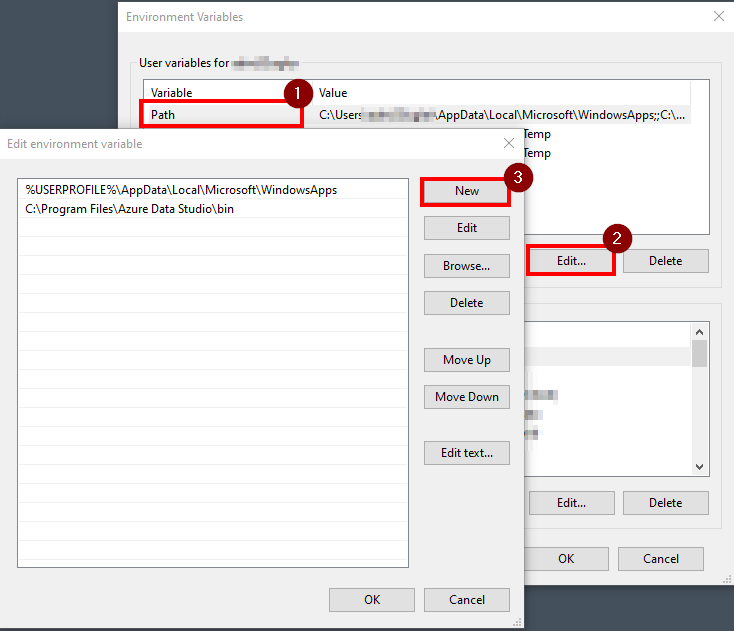Click the second Temp value row

pos(537,153)
